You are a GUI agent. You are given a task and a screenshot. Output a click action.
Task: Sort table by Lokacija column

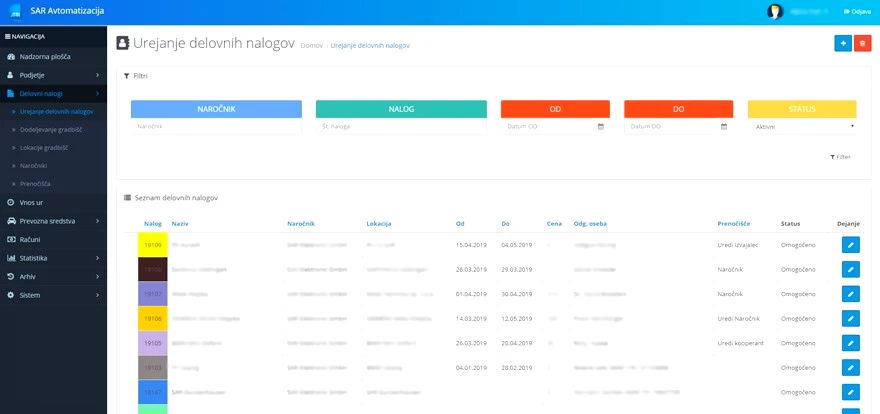click(379, 224)
